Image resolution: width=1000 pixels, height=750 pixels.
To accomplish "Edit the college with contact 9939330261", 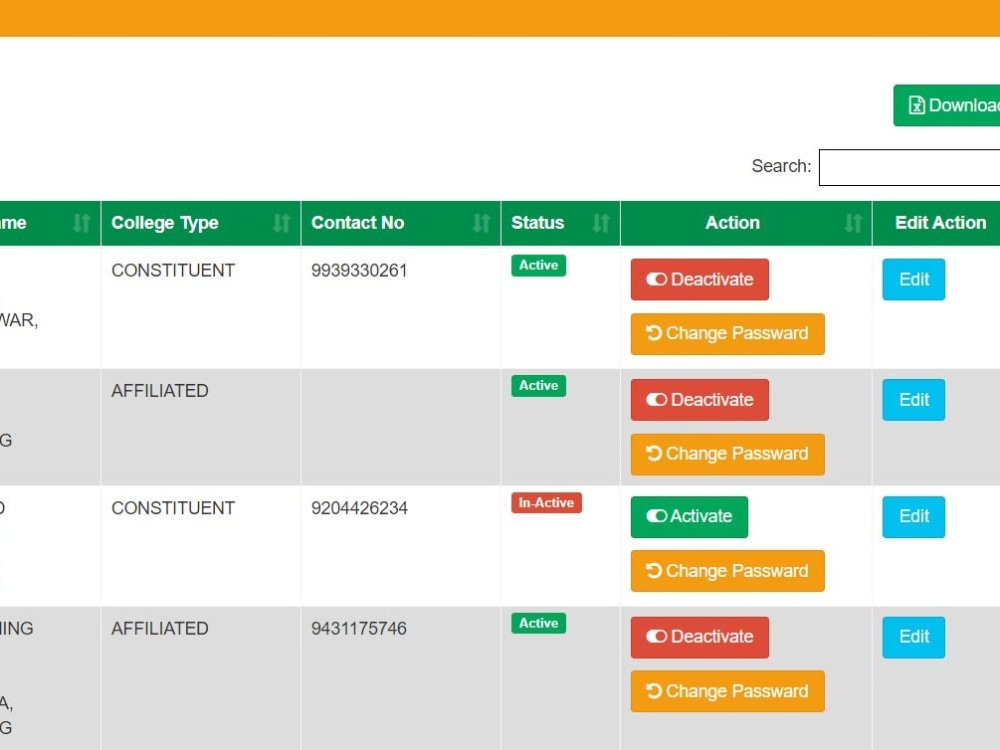I will pyautogui.click(x=913, y=279).
